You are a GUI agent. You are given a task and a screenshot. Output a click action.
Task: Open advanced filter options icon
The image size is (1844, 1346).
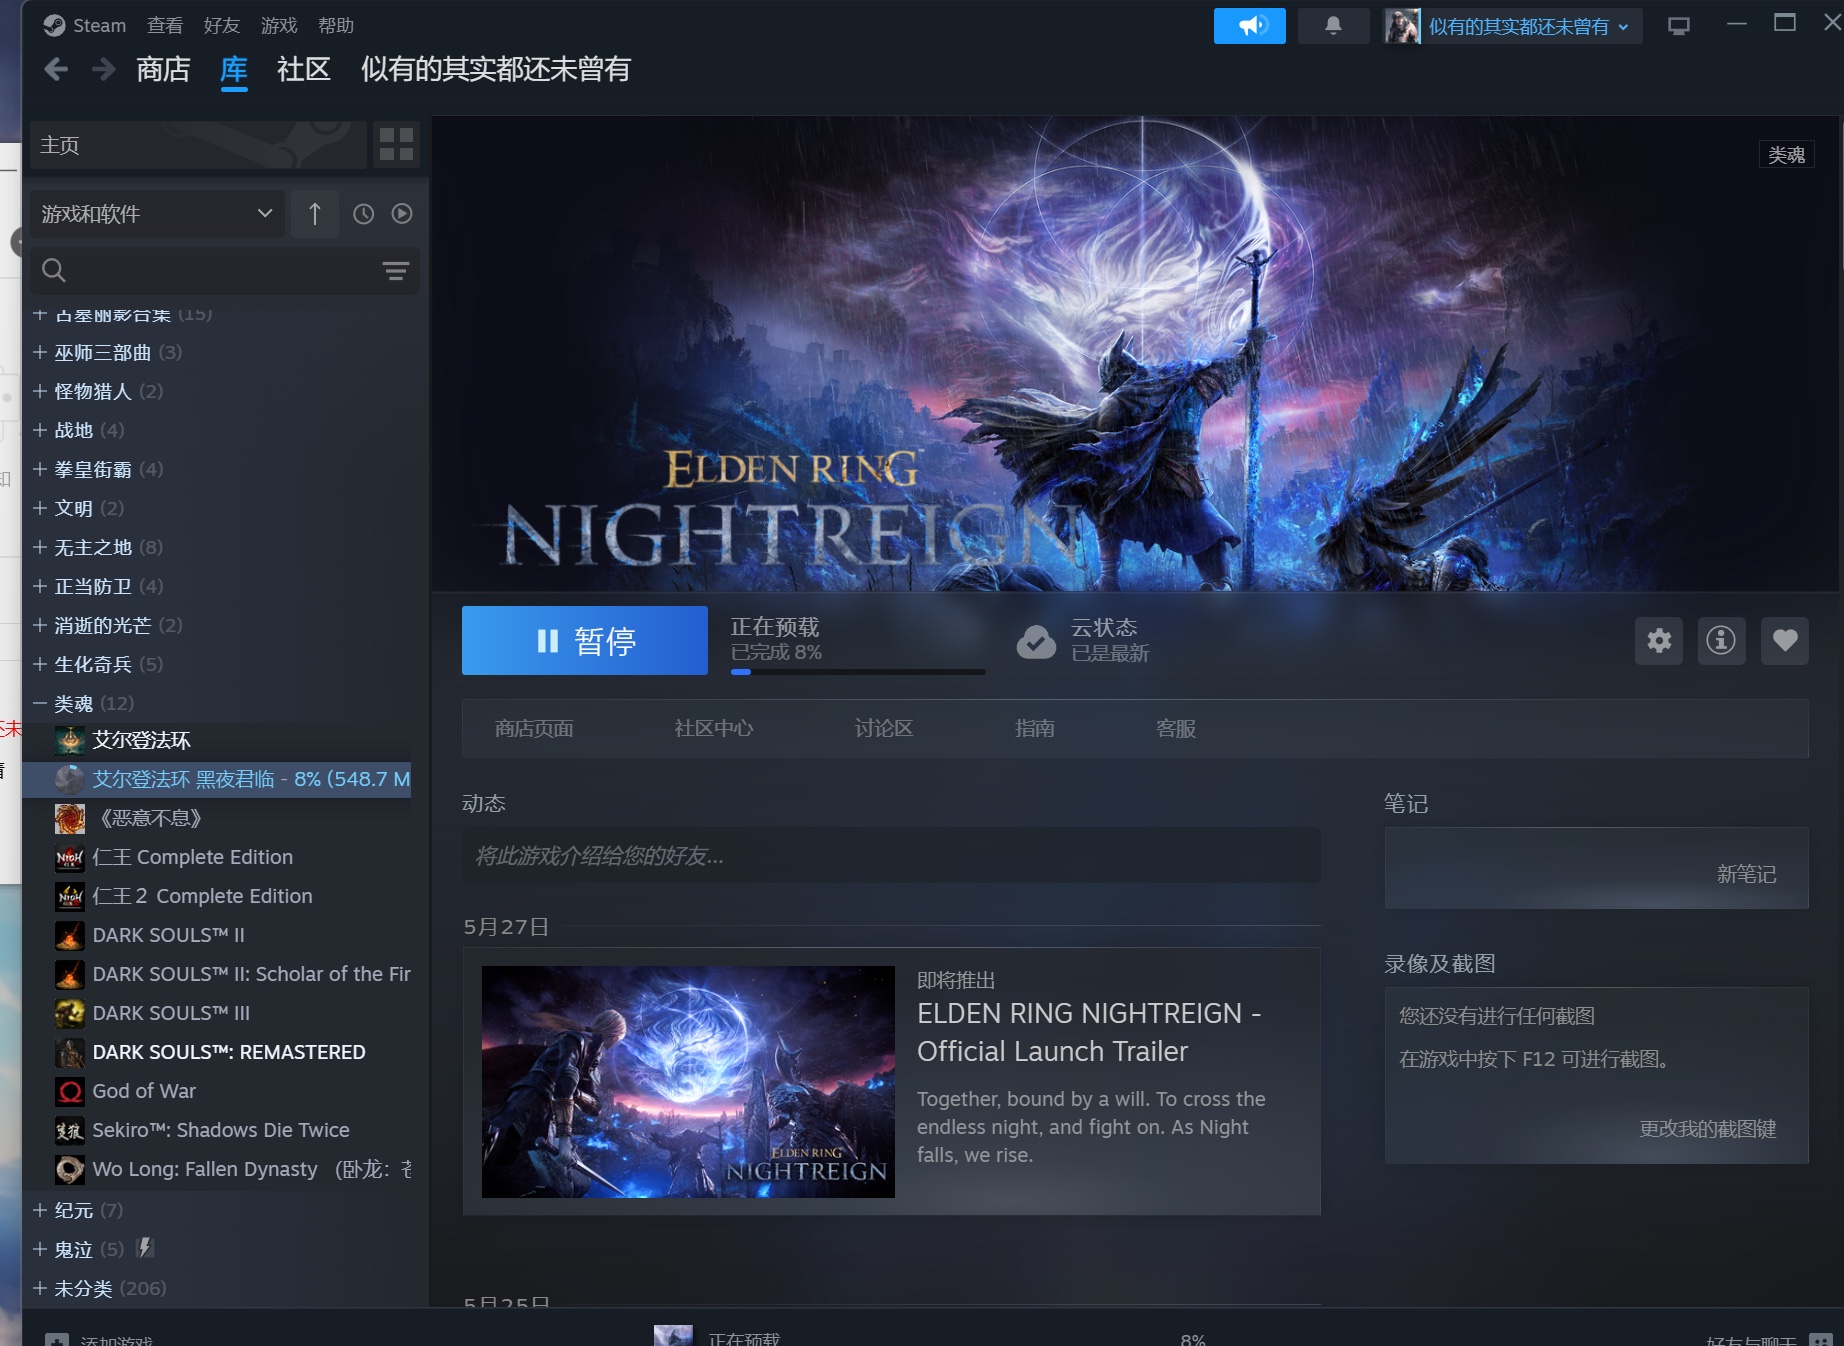pyautogui.click(x=396, y=270)
